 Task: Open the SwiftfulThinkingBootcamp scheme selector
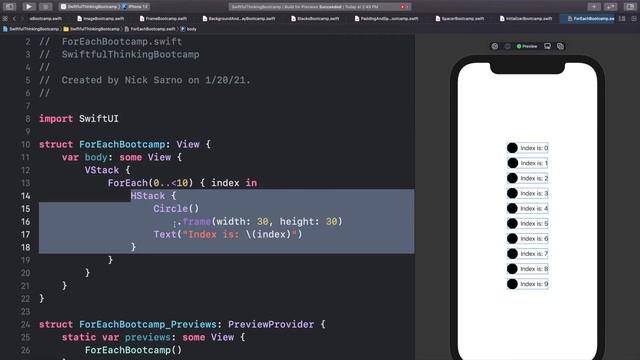[x=90, y=7]
